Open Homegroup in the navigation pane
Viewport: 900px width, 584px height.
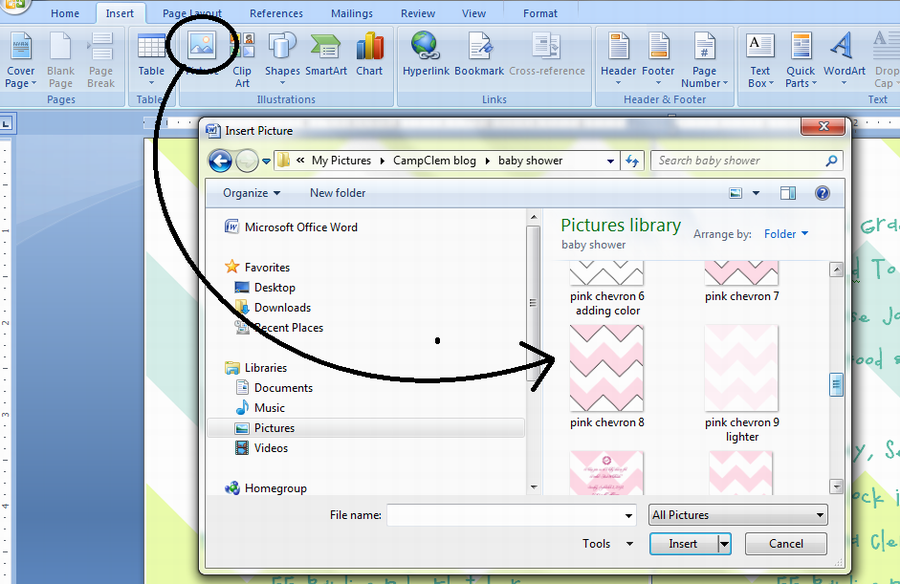click(266, 488)
